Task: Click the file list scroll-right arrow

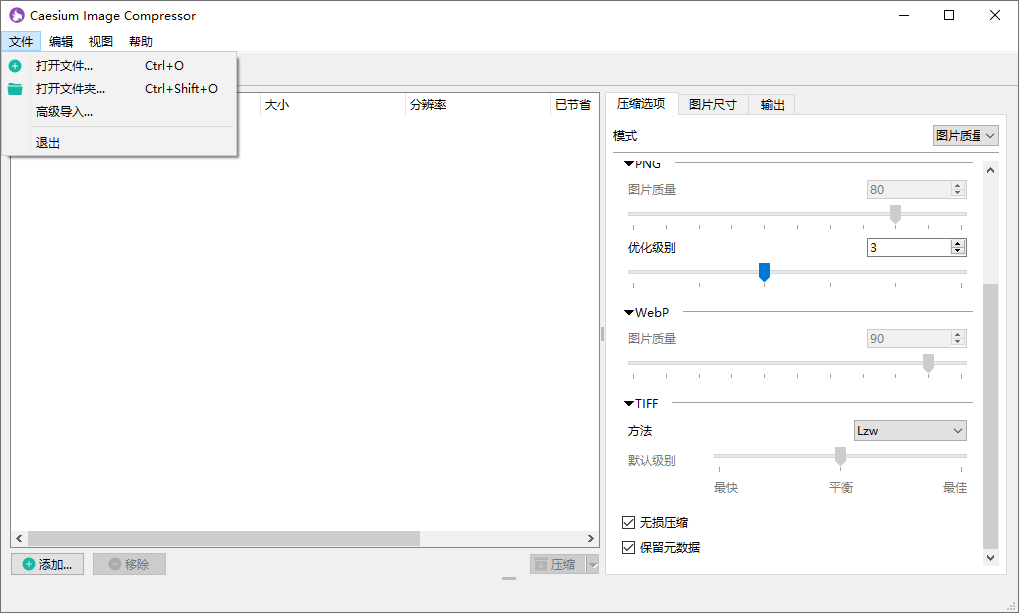Action: click(590, 538)
